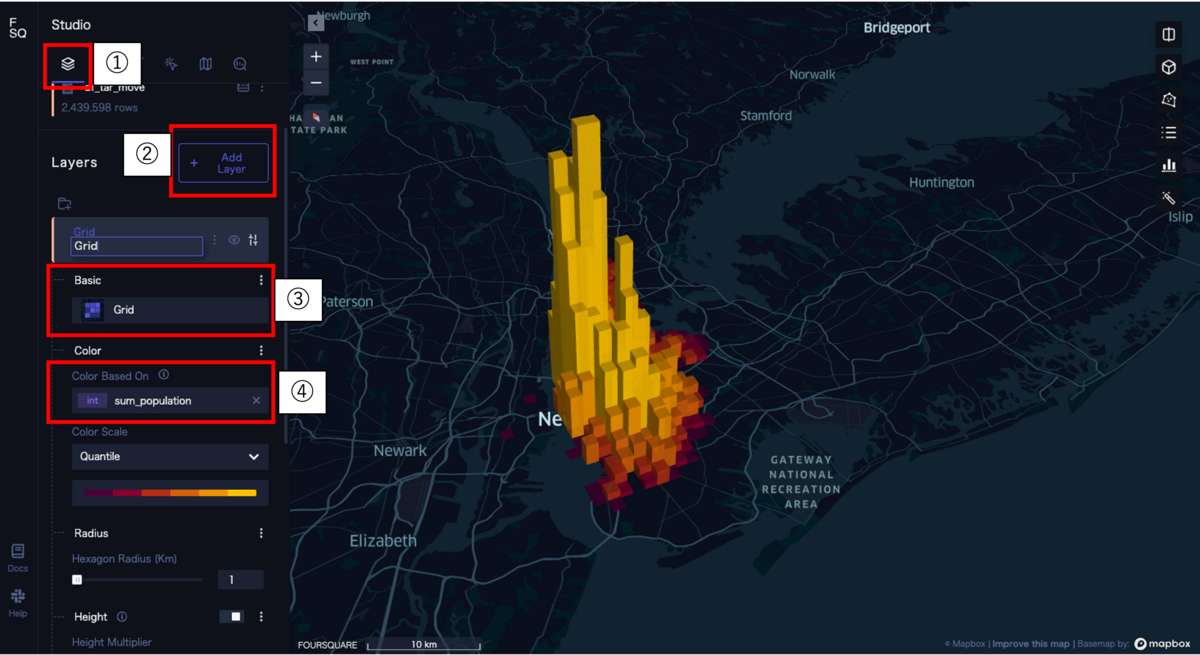Open the Color Scale dropdown
Screen dimensions: 1200x655
[170, 456]
